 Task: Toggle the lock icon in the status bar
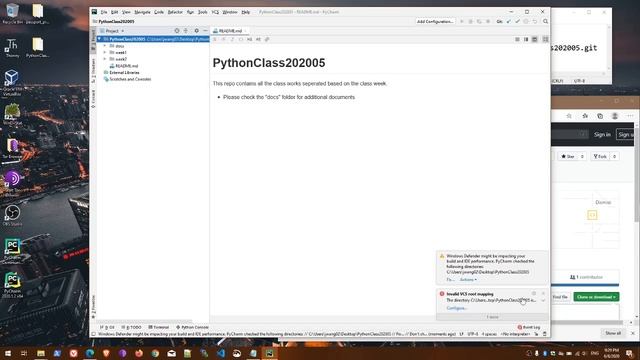click(536, 334)
